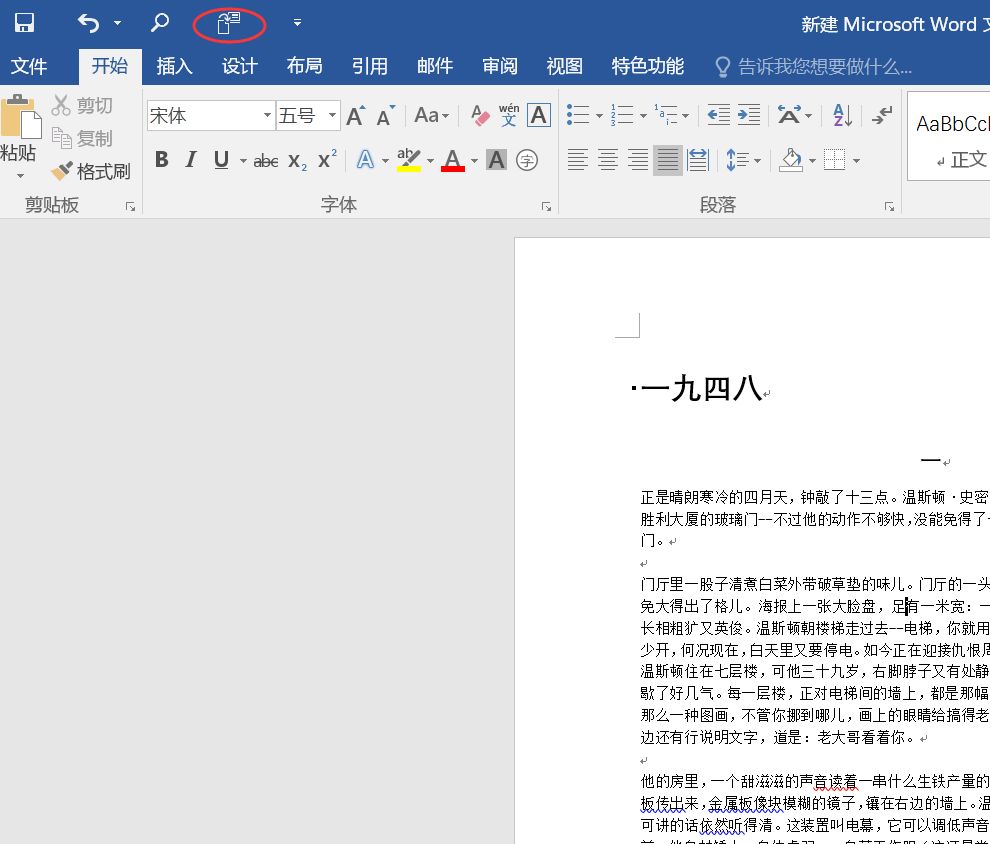Click the 格式刷 format painter button

tap(91, 171)
